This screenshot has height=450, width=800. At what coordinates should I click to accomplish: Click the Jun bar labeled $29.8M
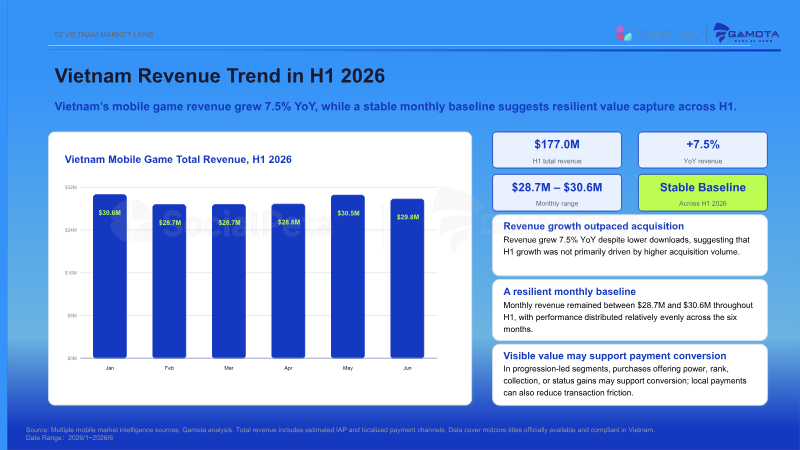coord(407,279)
